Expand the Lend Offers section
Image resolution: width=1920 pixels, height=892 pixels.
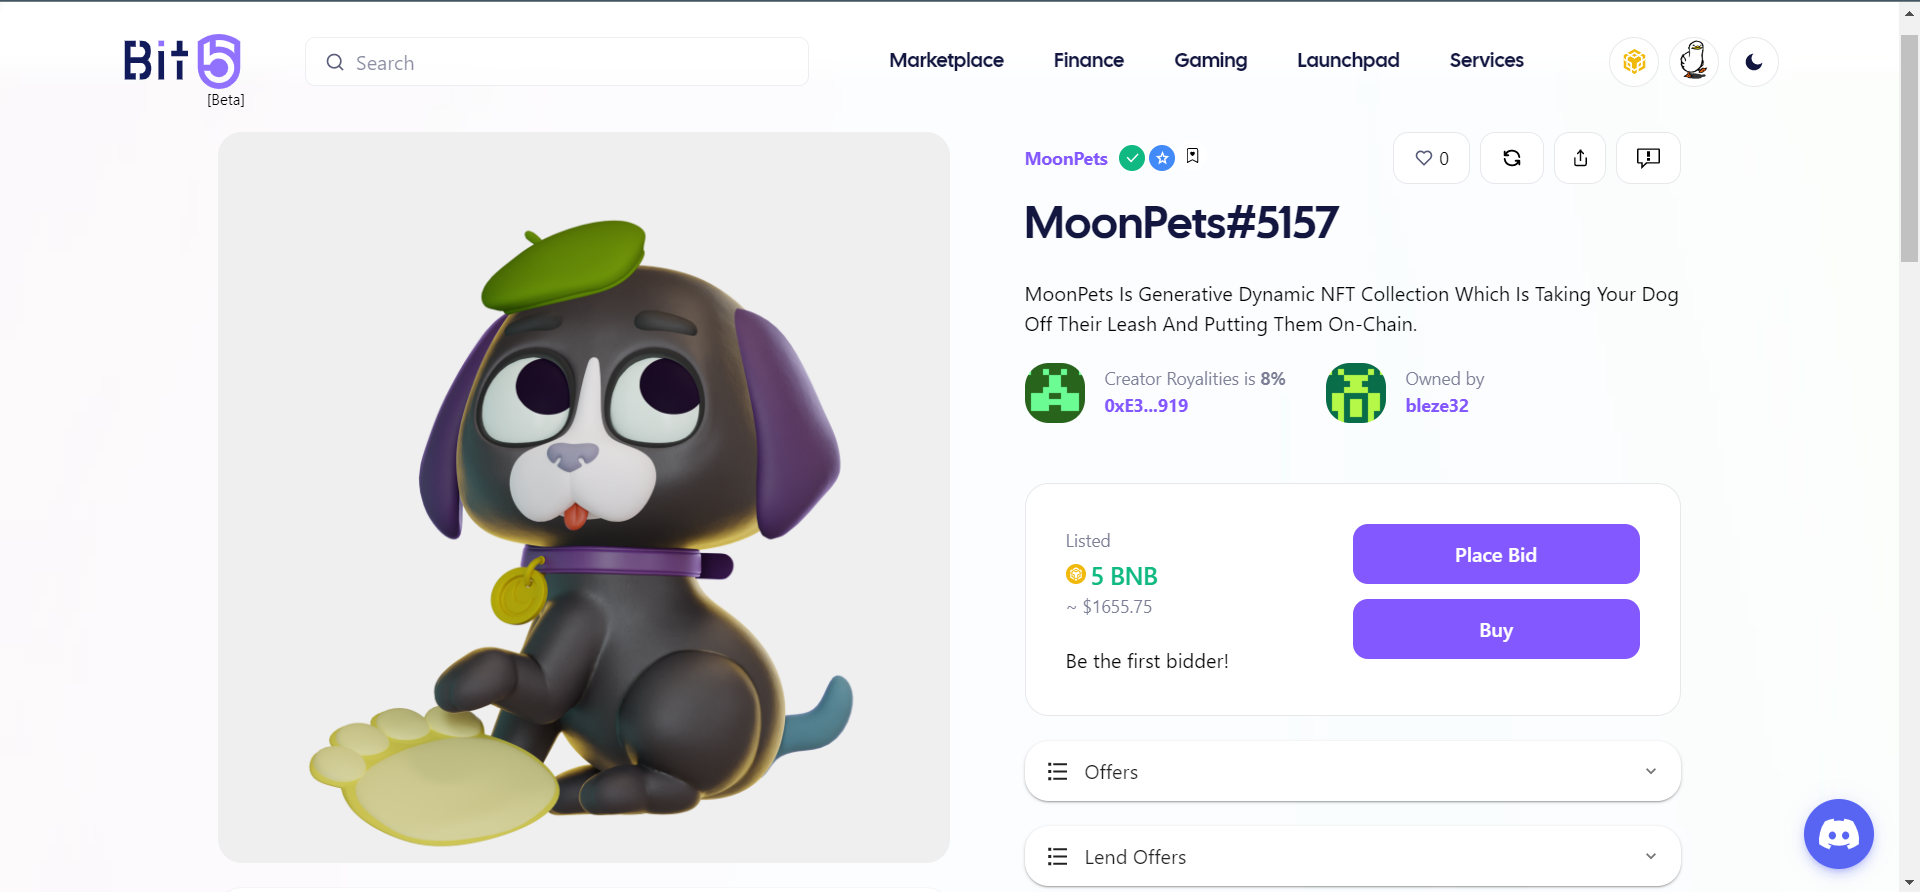coord(1352,856)
